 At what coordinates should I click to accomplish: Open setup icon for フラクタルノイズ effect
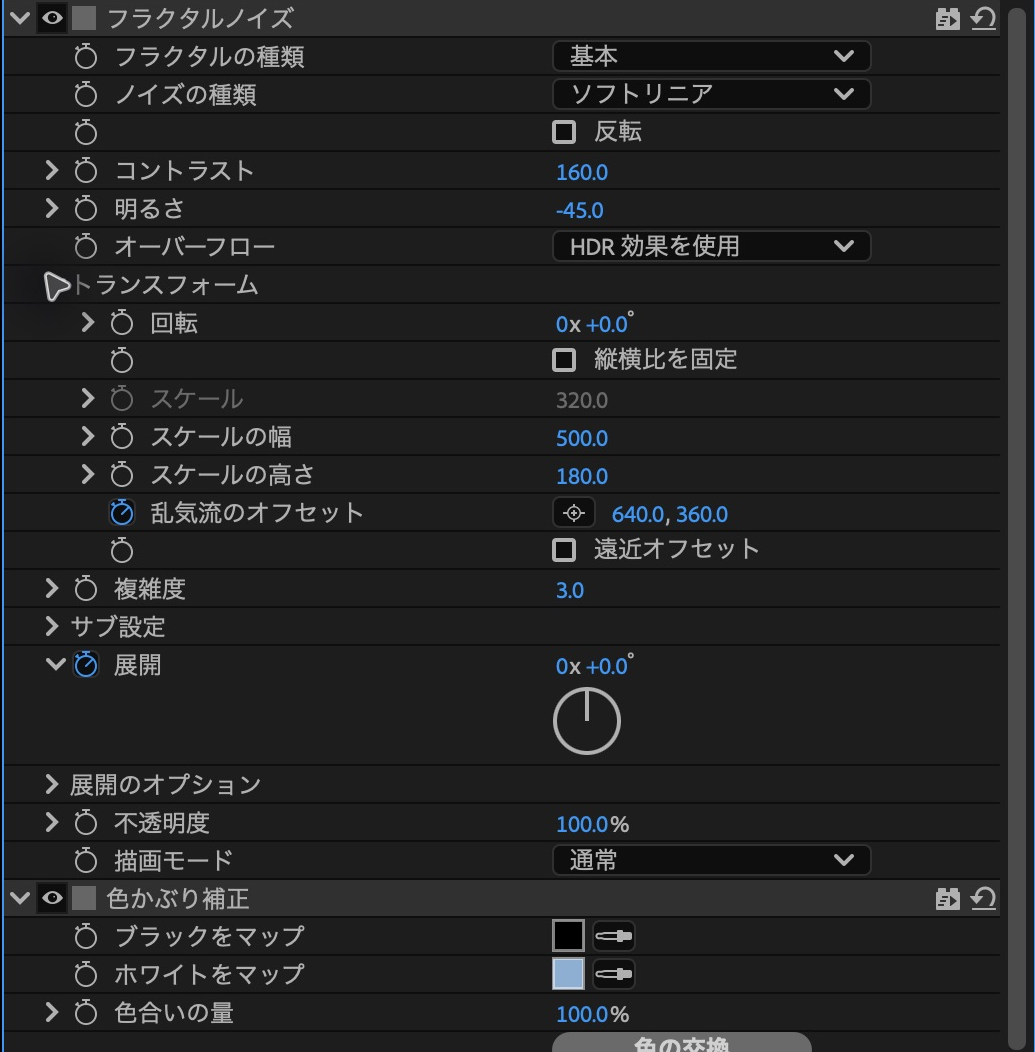(947, 19)
